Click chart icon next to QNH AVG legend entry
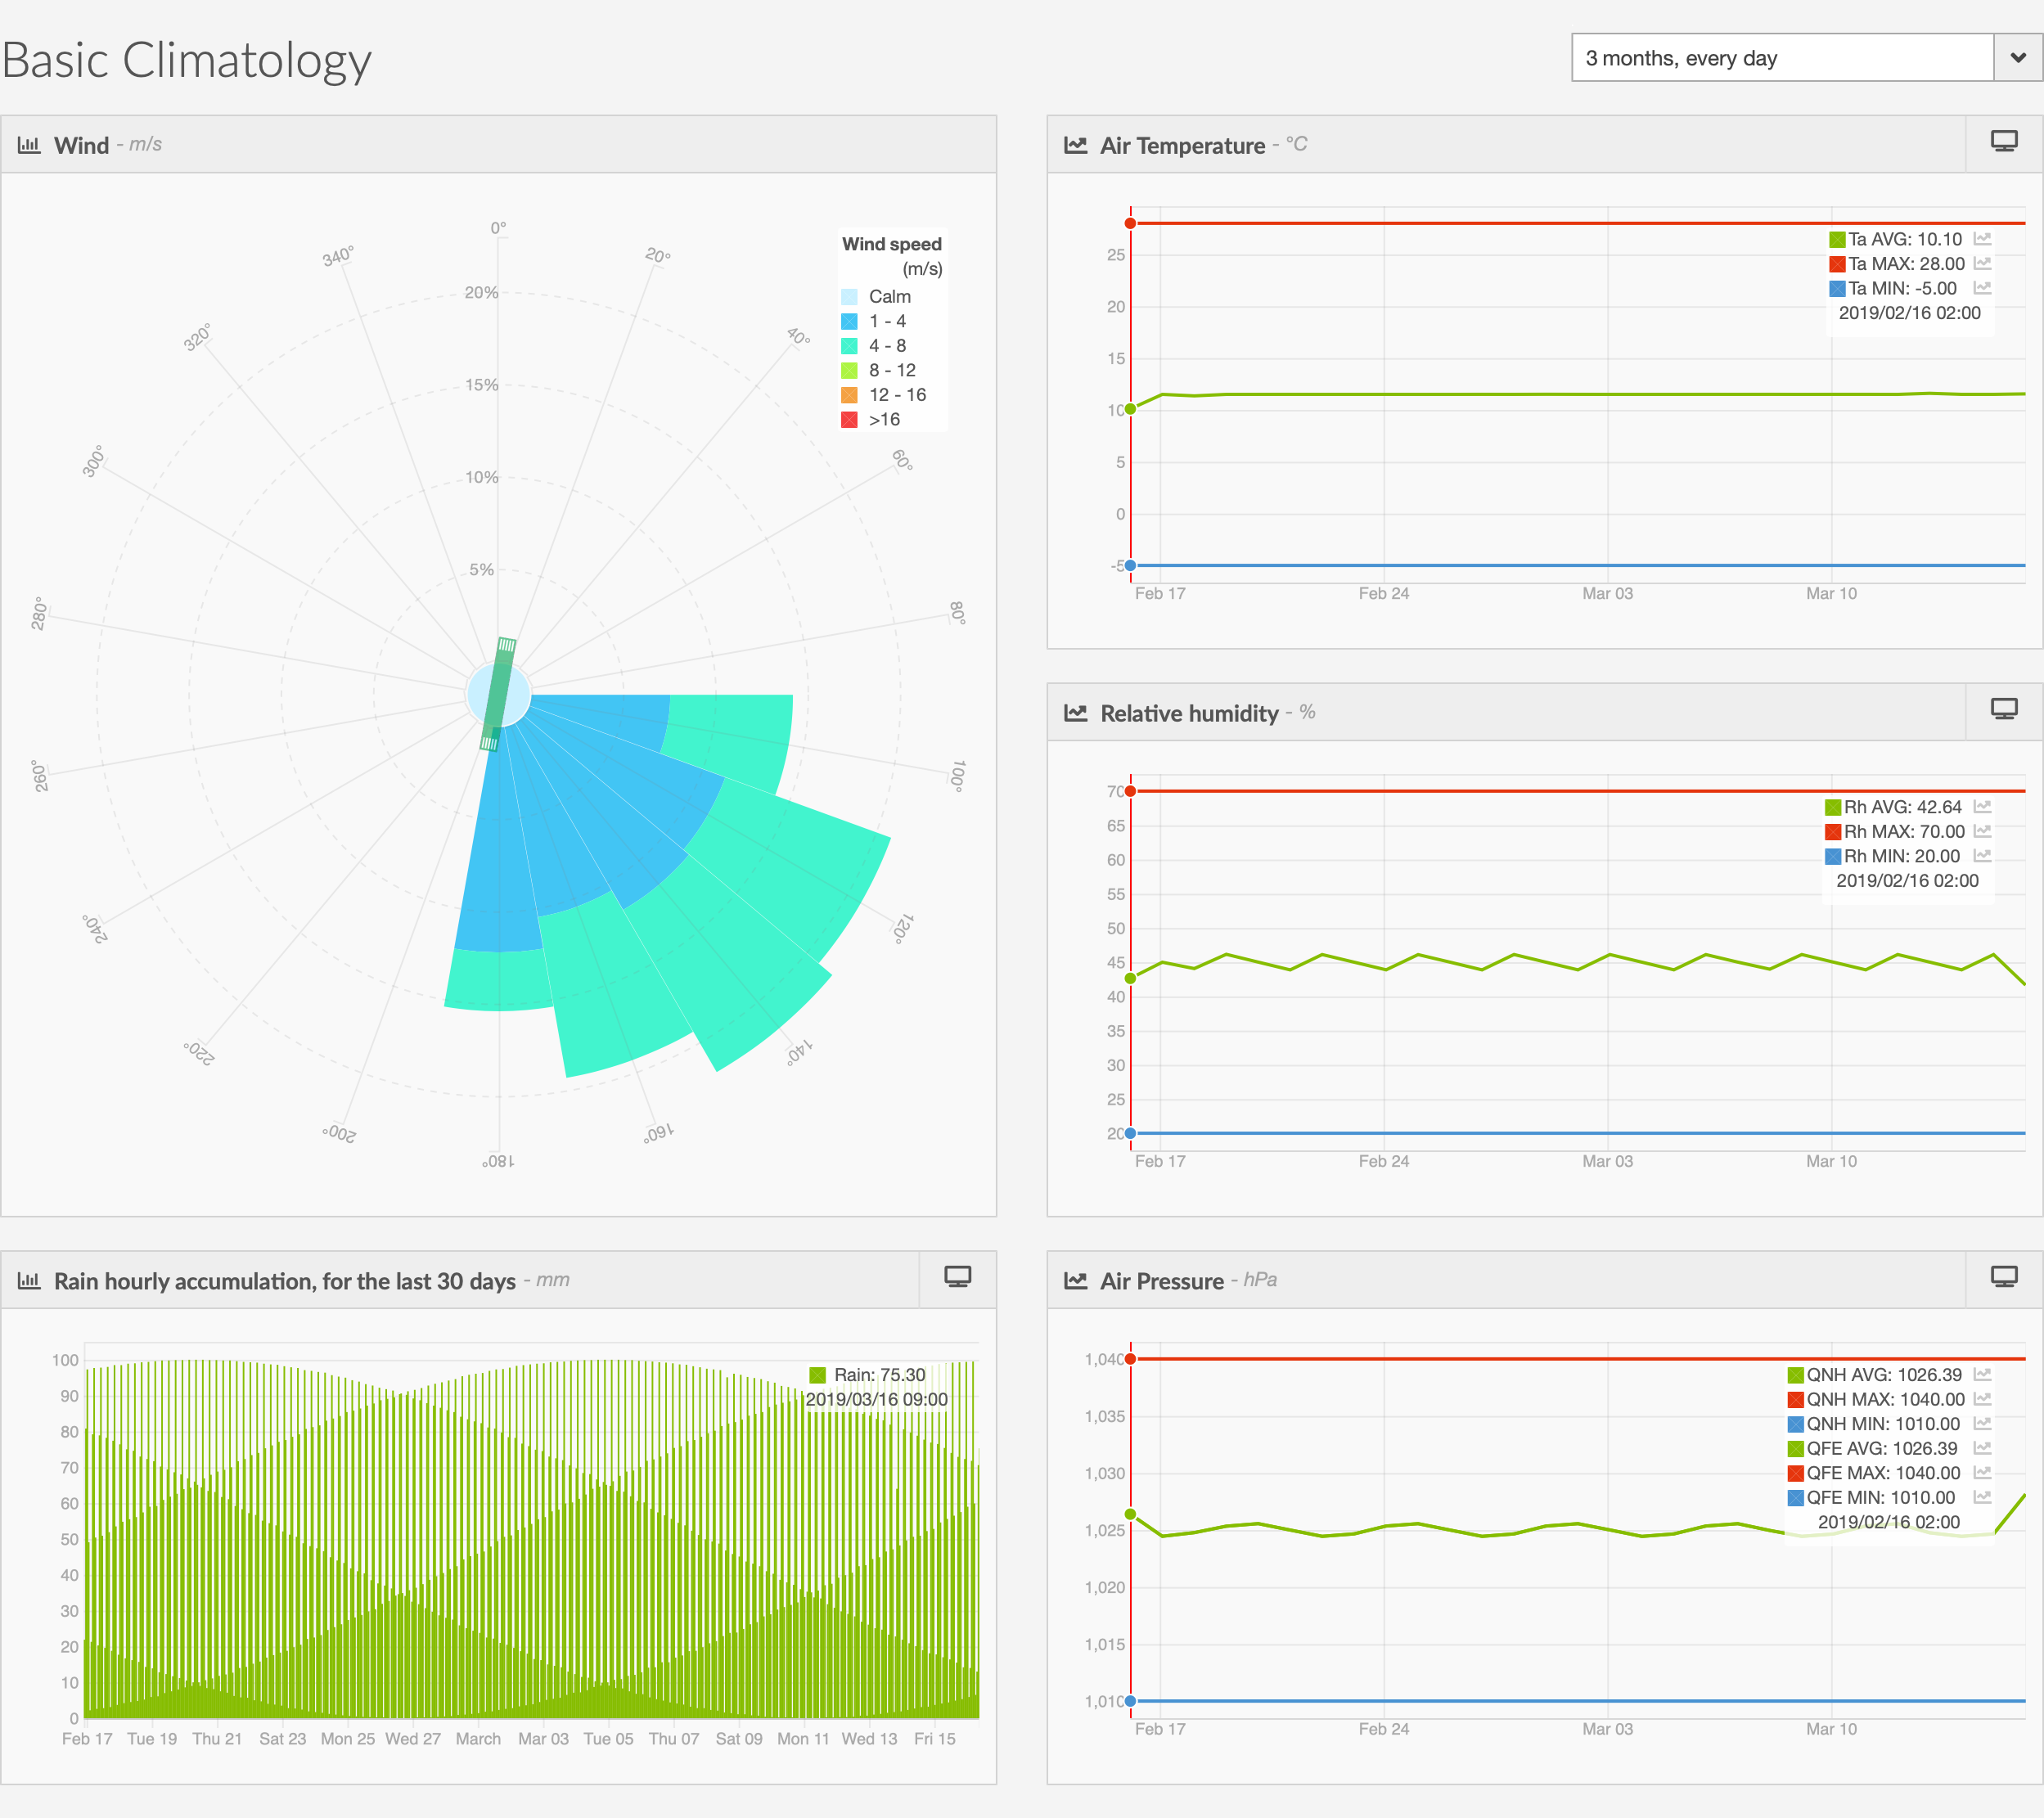2044x1818 pixels. [x=1983, y=1374]
